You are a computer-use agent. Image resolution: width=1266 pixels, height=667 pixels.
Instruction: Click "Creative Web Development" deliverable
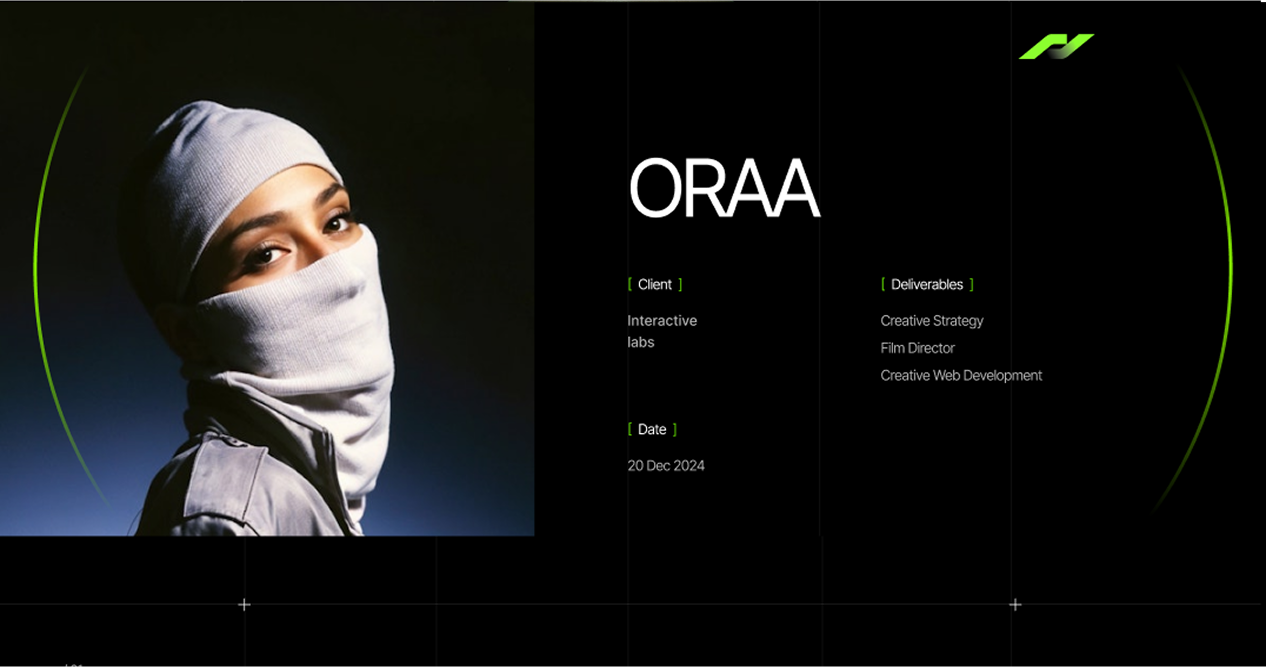tap(961, 376)
